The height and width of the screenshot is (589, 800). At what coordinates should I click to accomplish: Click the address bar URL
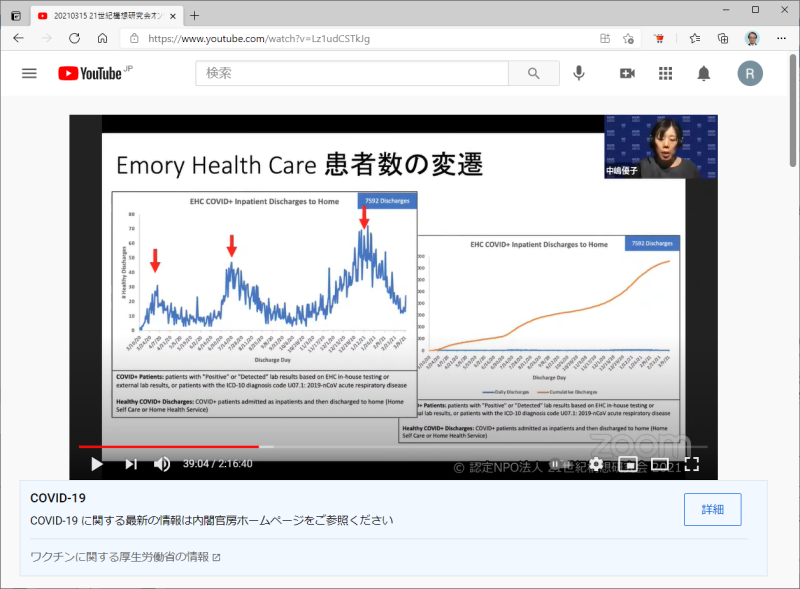tap(259, 38)
